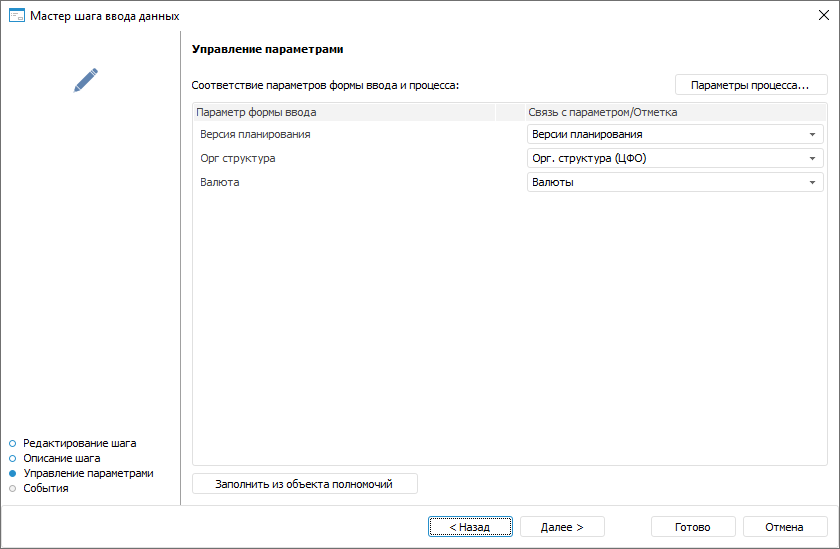Click the < Назад button

(470, 527)
